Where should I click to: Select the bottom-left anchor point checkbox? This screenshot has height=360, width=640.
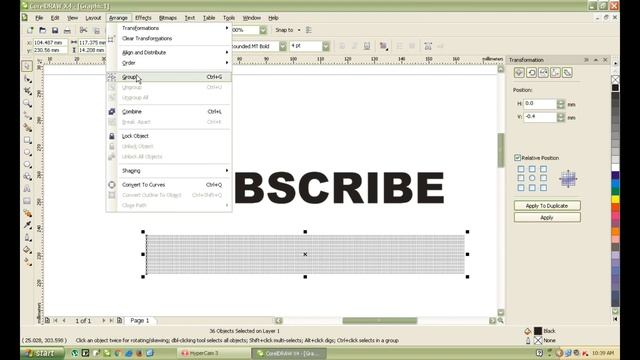[x=521, y=188]
